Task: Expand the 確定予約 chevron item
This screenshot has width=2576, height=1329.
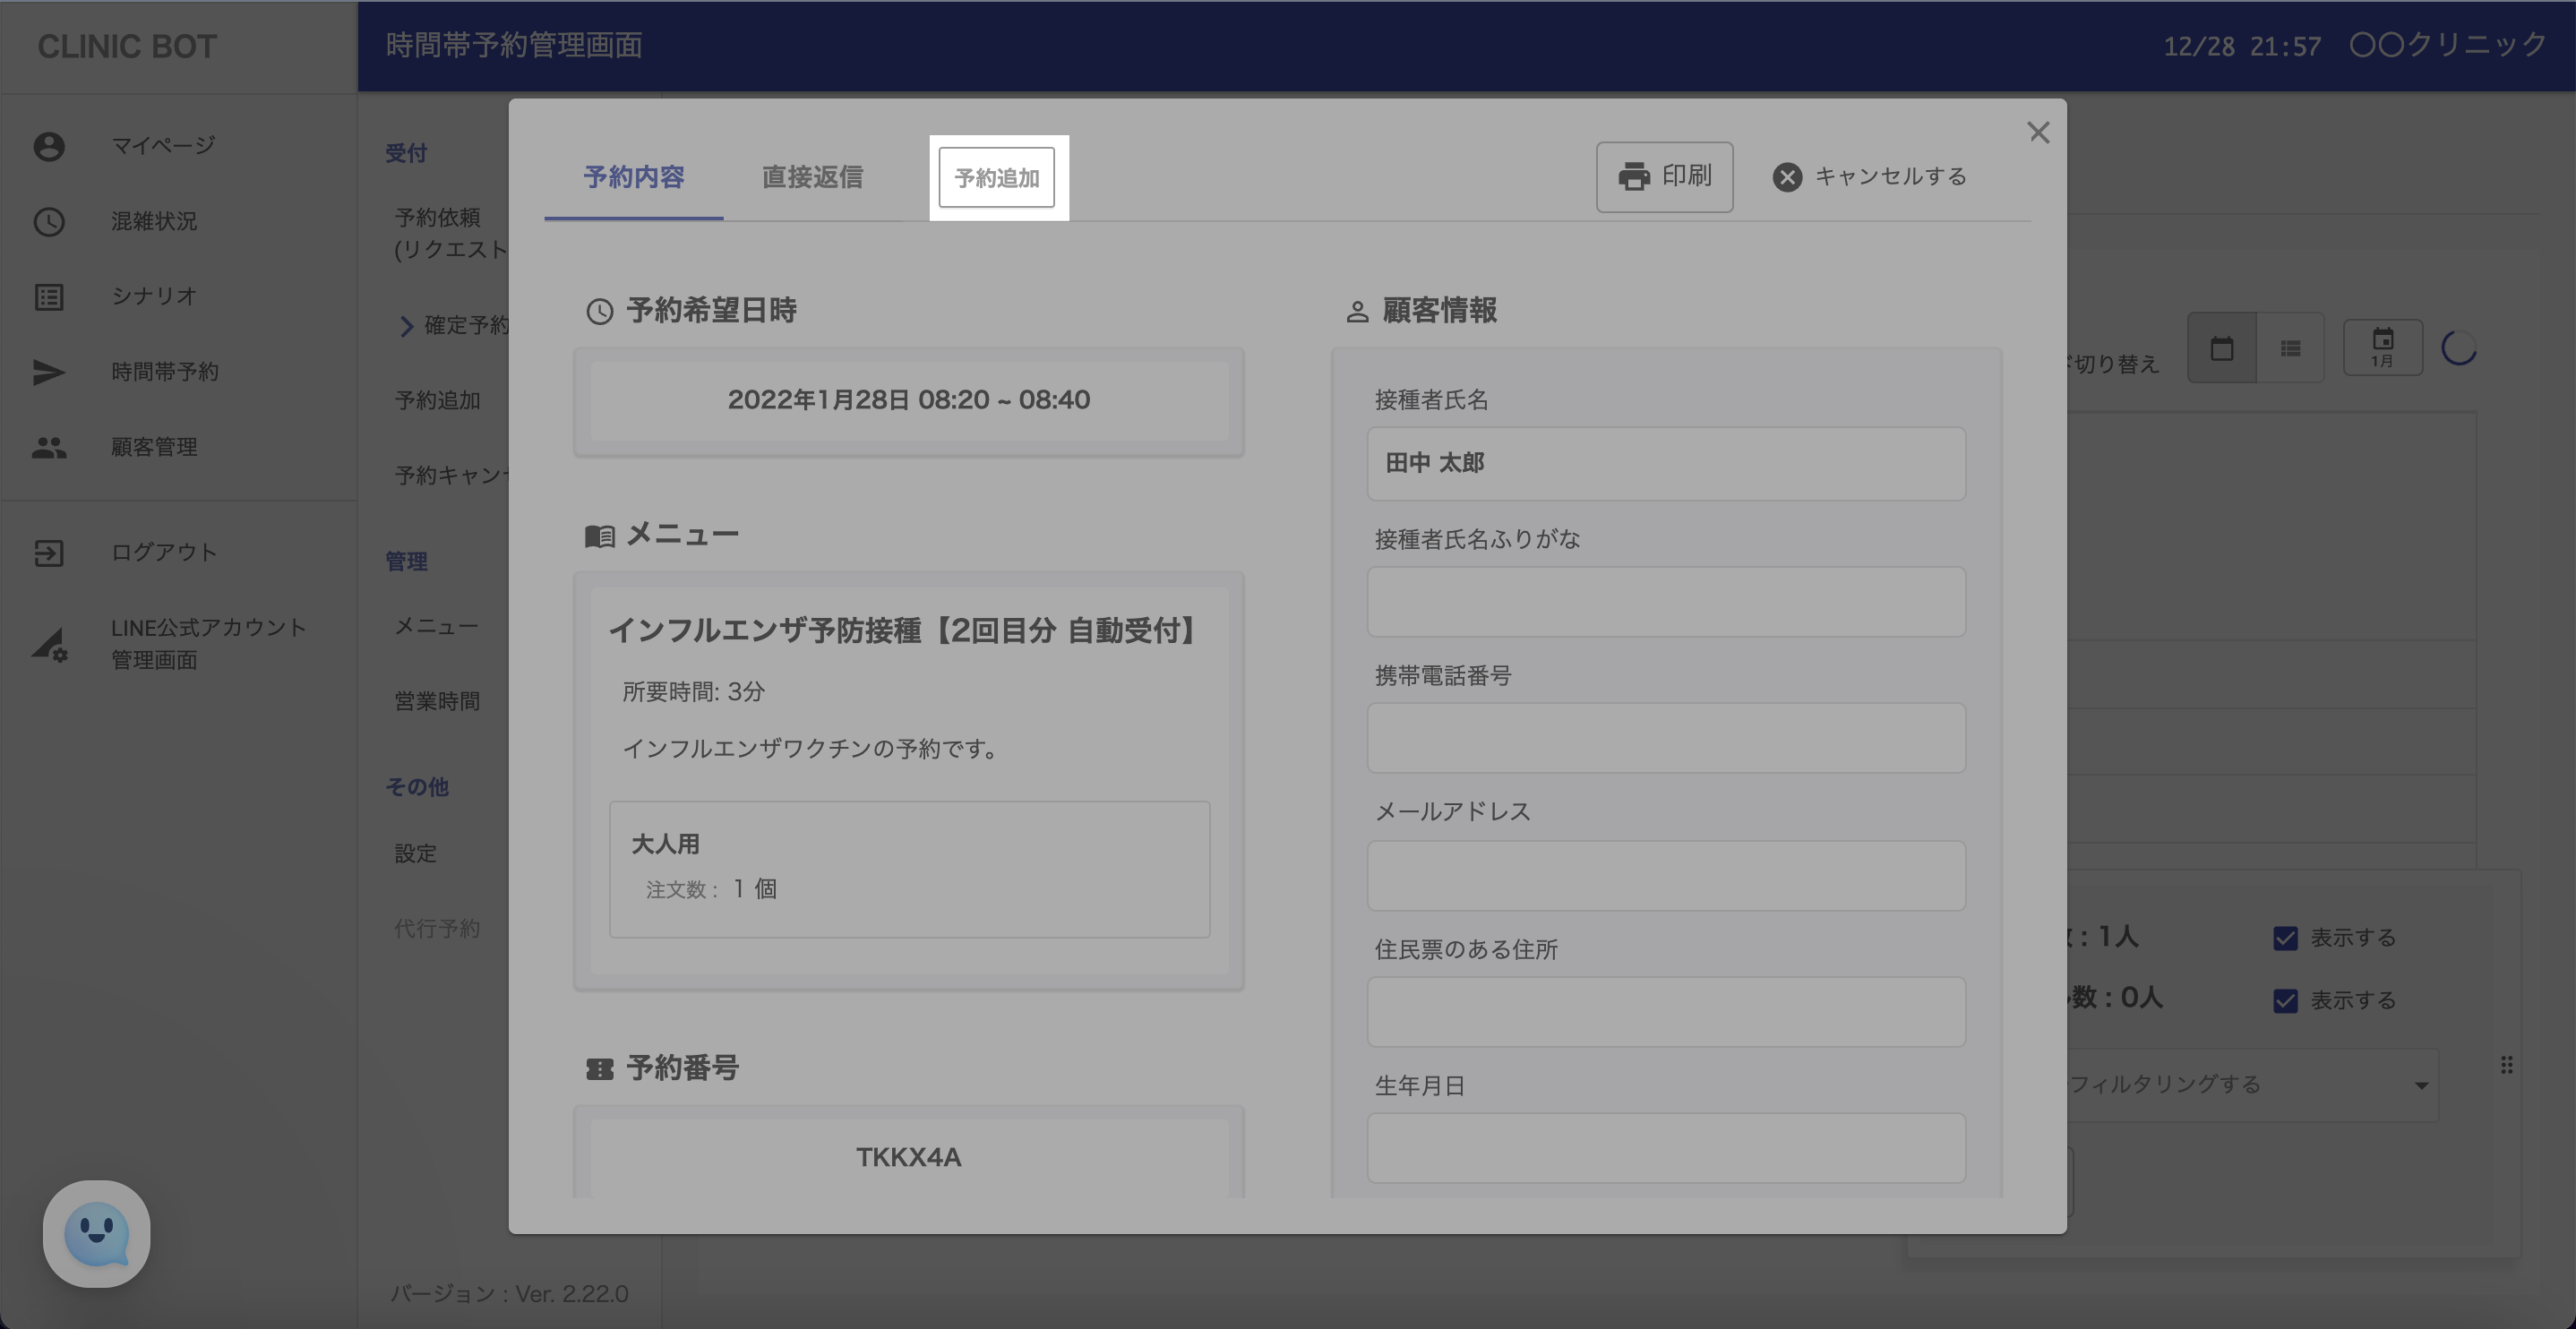Action: pyautogui.click(x=406, y=326)
